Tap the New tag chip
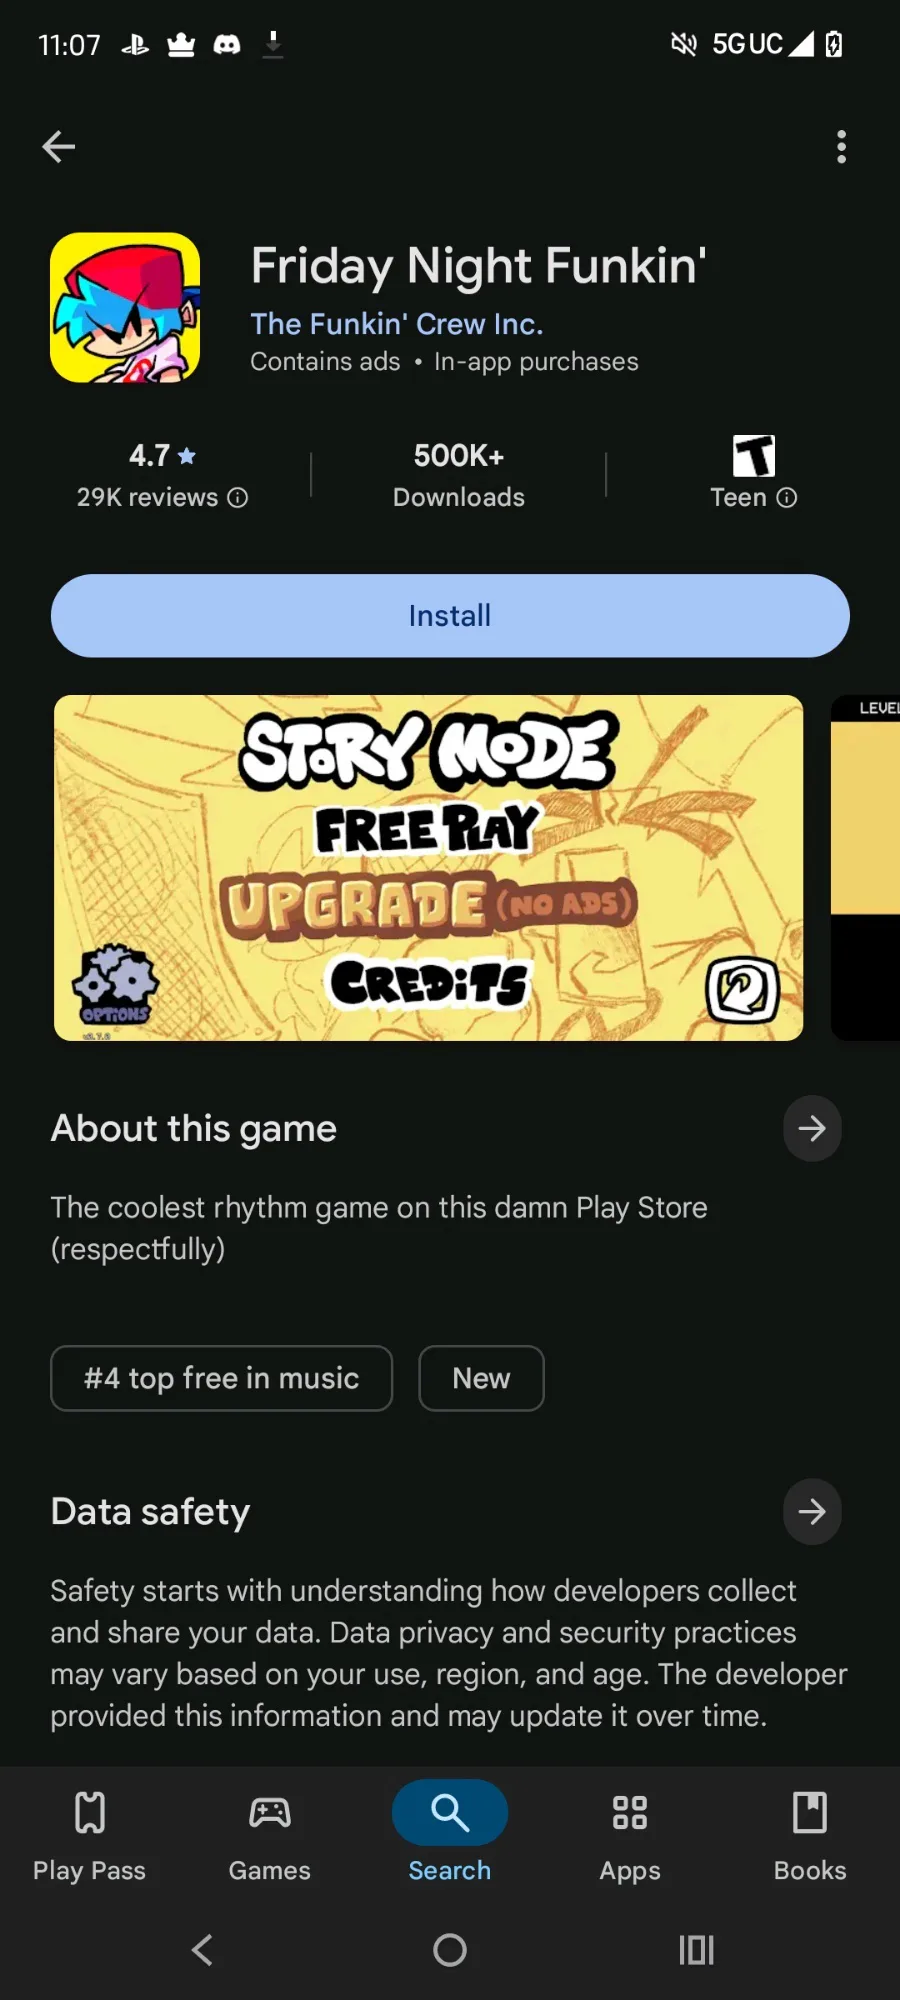 coord(481,1378)
